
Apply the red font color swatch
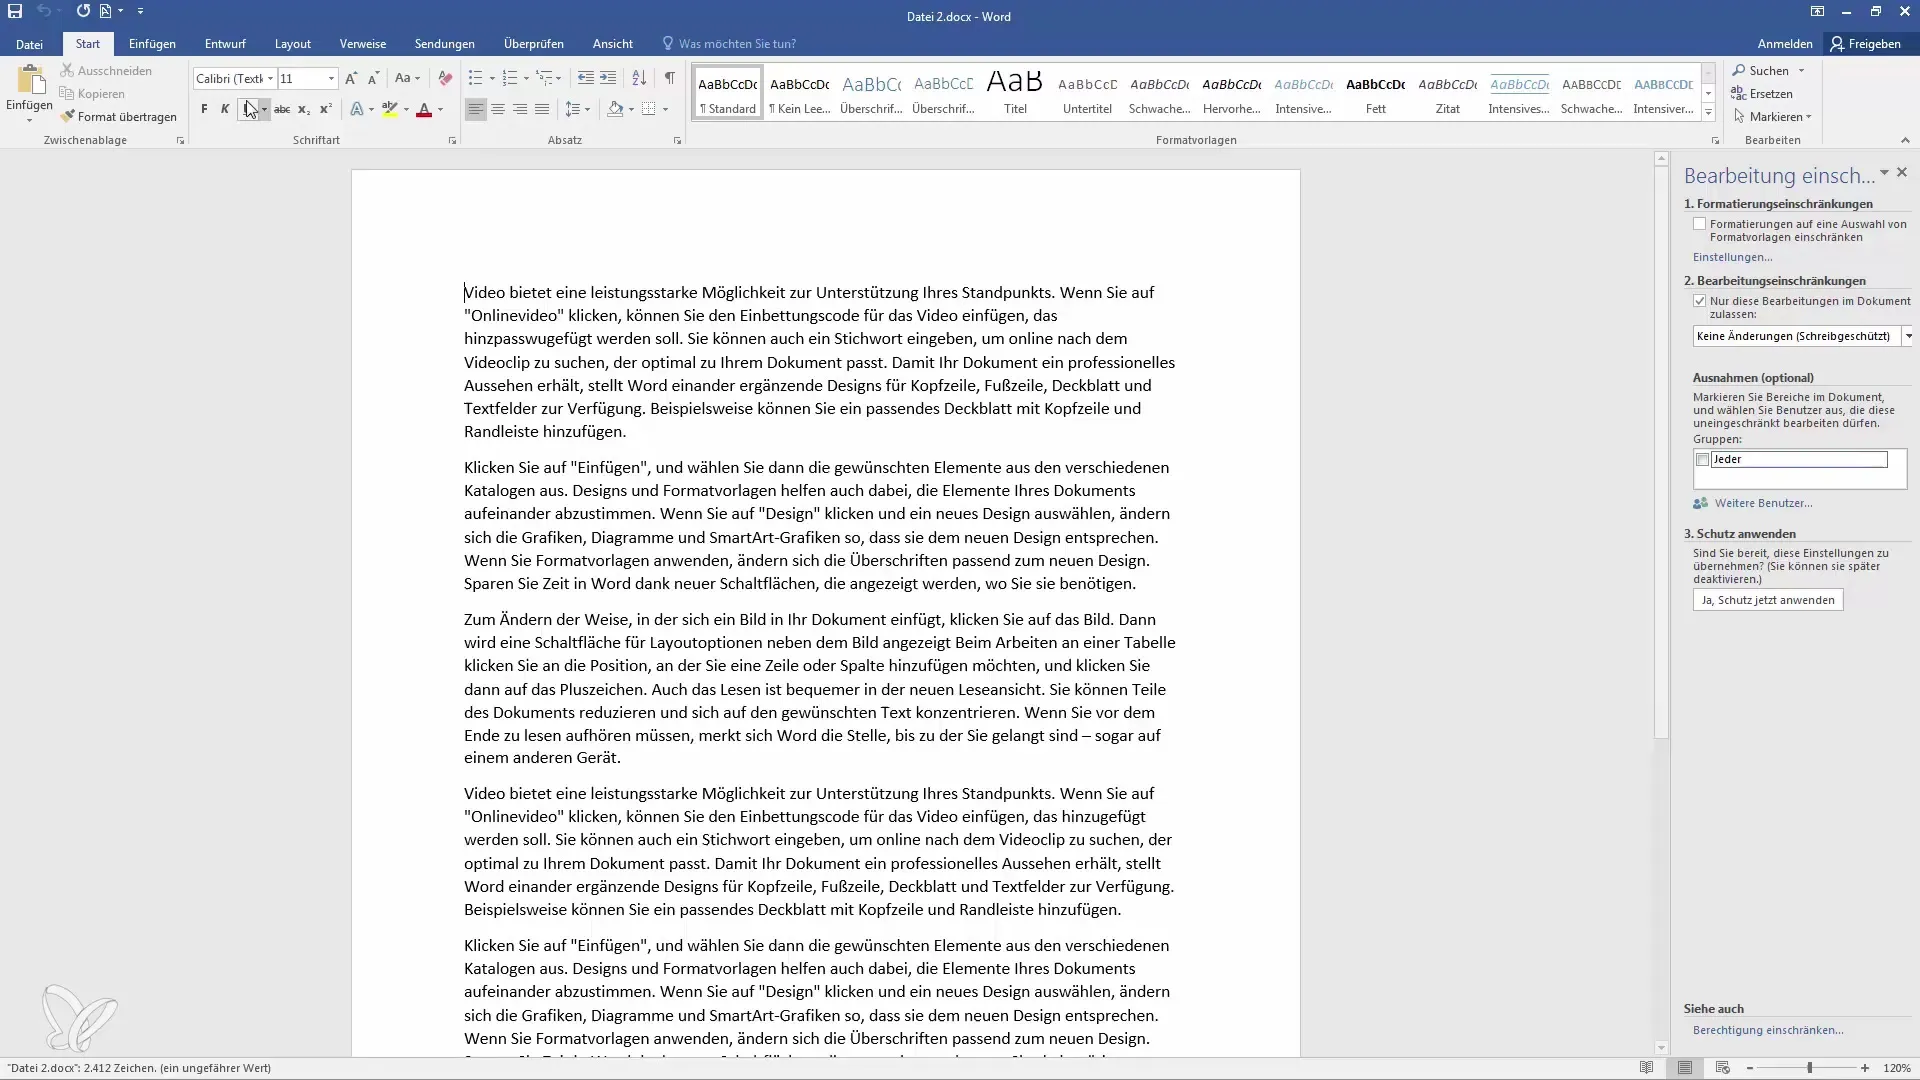click(424, 109)
